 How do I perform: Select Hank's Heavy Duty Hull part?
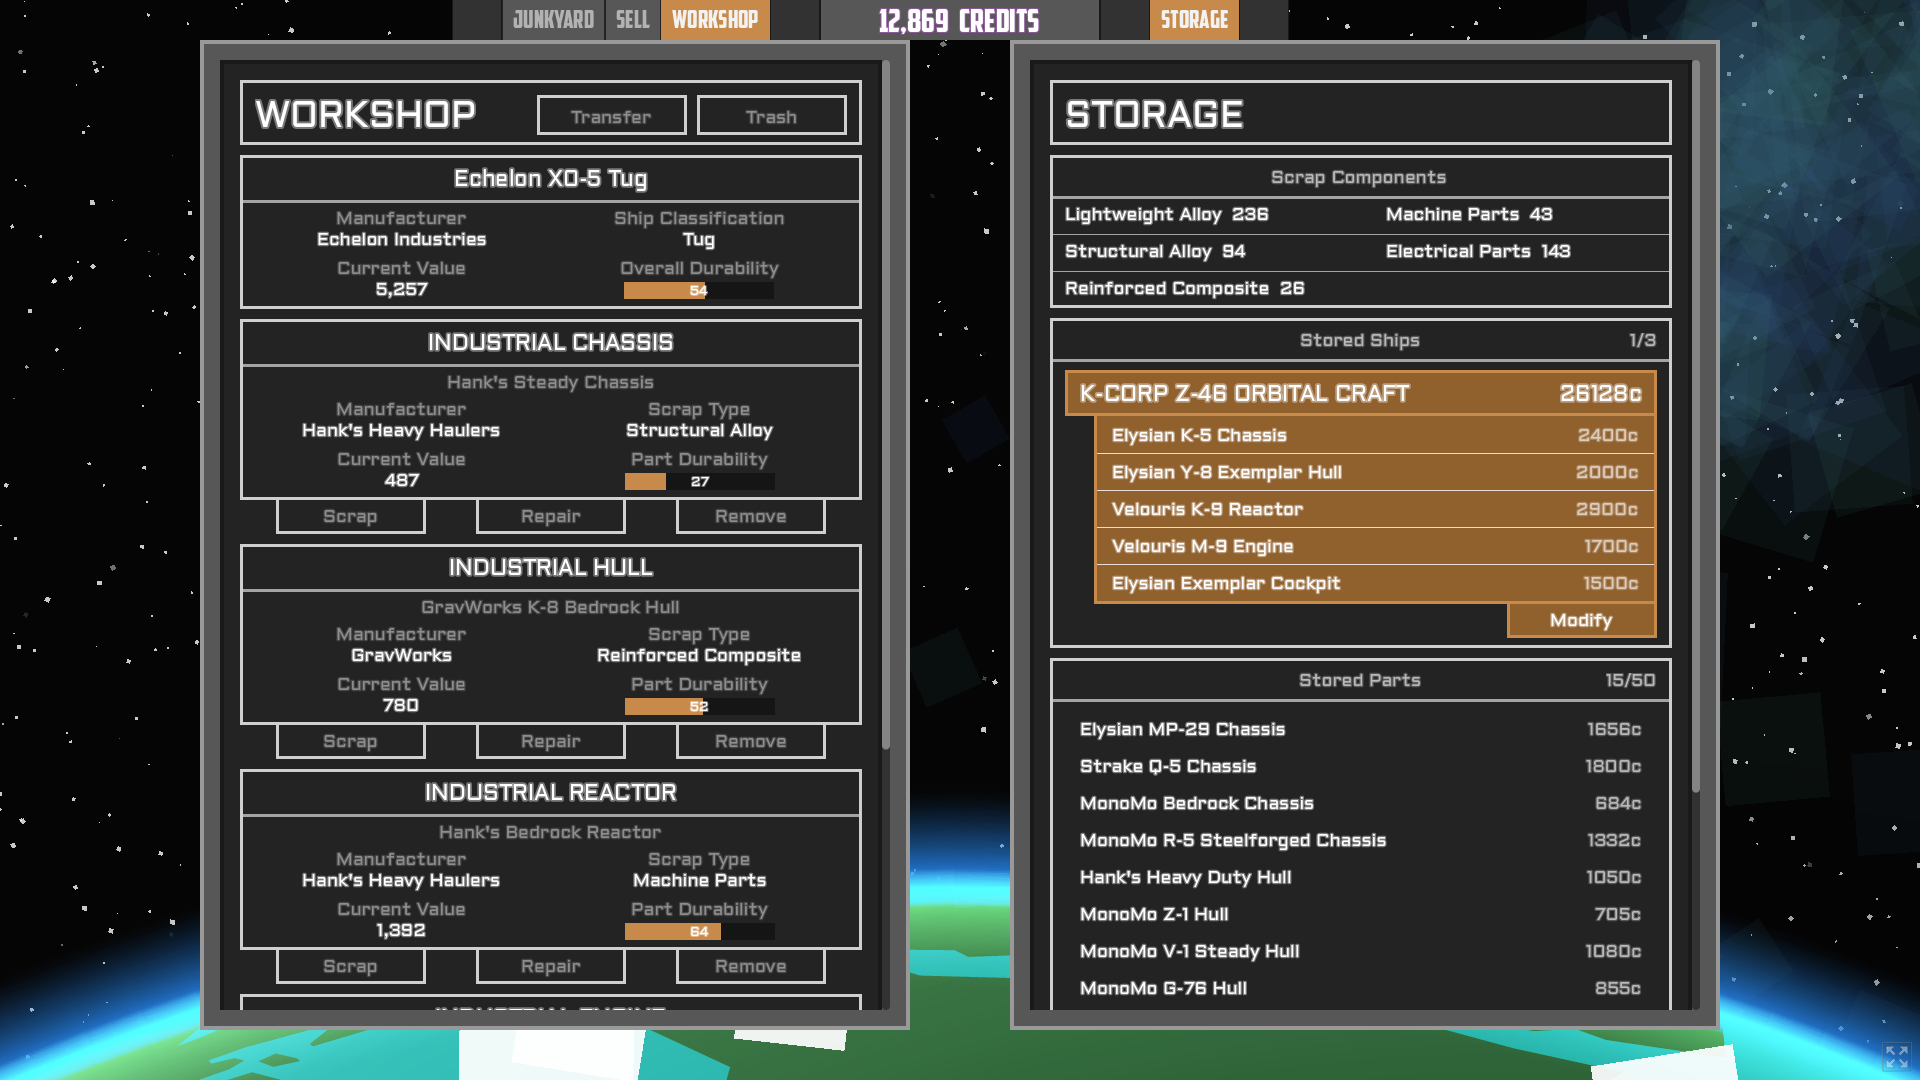[1360, 877]
